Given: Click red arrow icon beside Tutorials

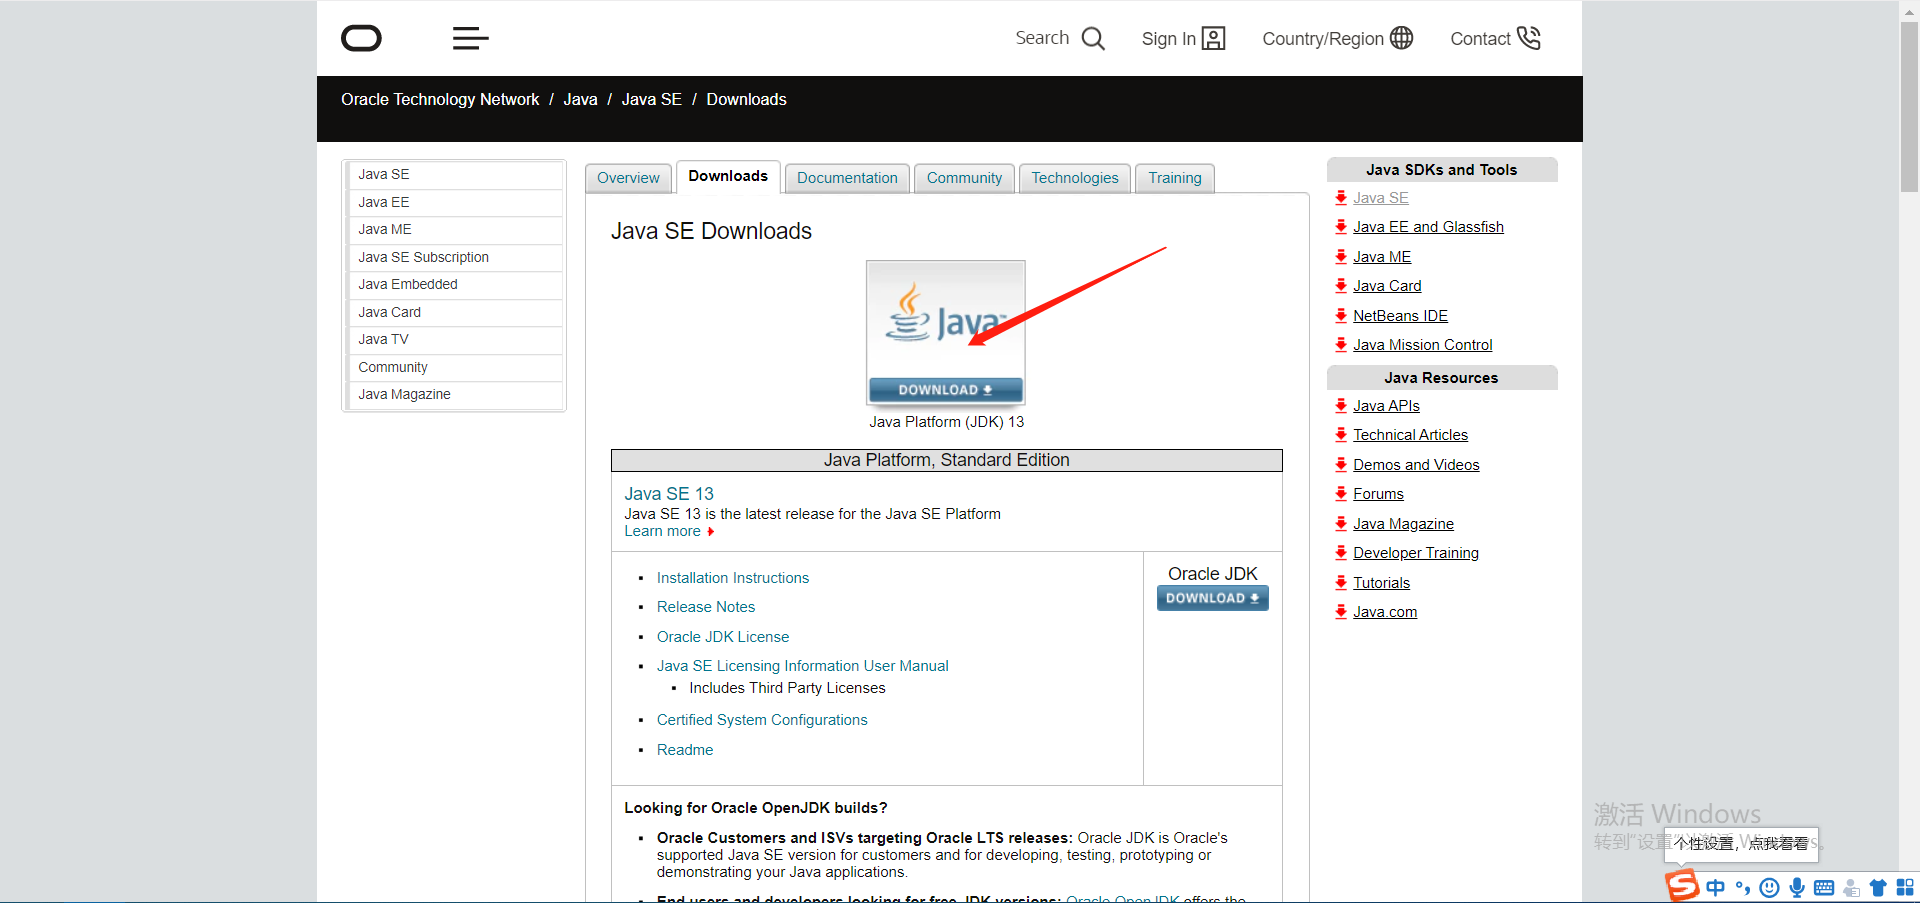Looking at the screenshot, I should [x=1341, y=583].
